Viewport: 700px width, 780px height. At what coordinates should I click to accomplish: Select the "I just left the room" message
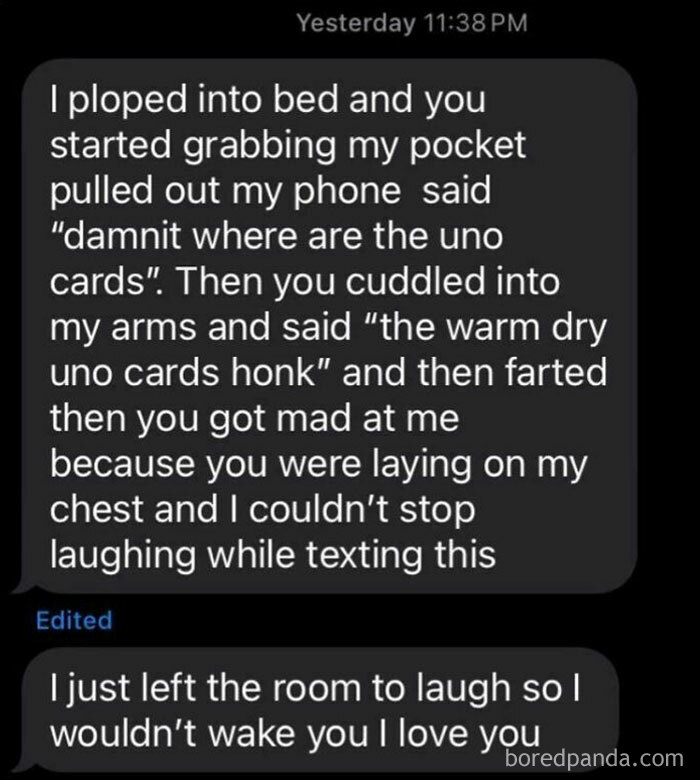point(321,710)
